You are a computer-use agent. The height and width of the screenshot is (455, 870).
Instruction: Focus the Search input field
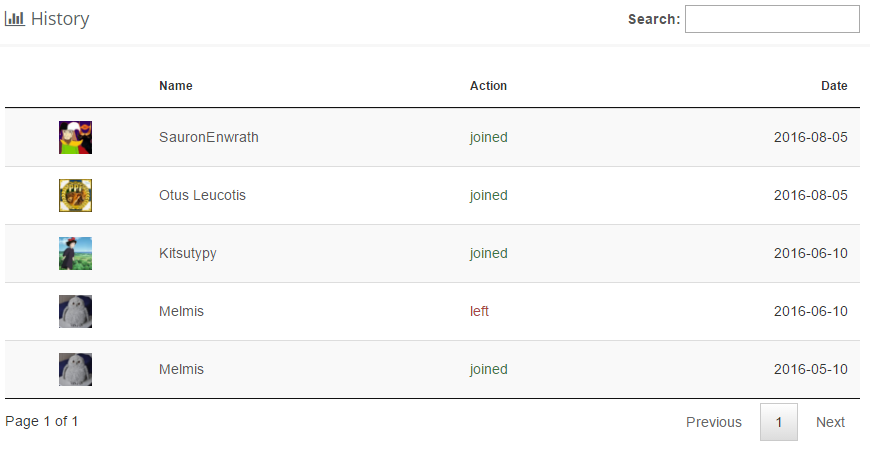tap(772, 19)
